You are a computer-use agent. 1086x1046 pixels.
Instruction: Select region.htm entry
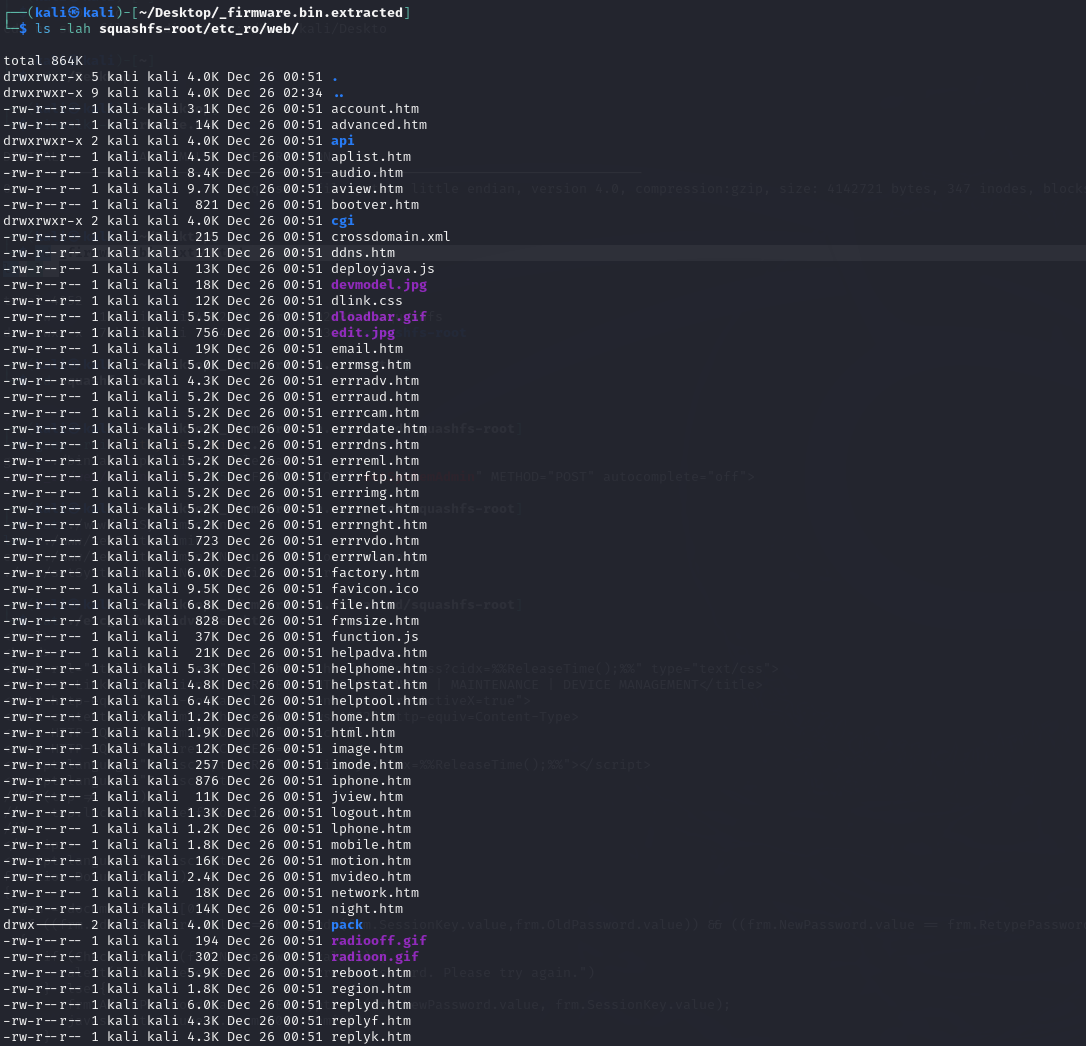tap(371, 989)
